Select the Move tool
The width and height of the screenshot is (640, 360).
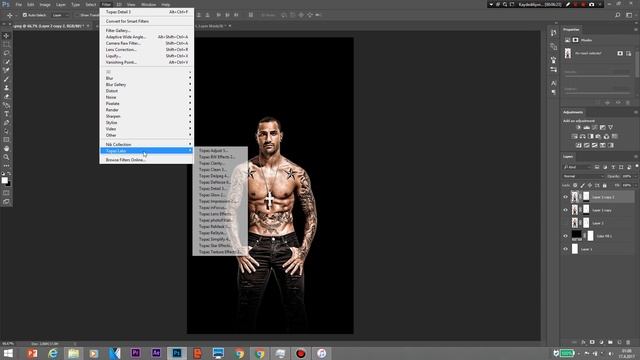[6, 36]
